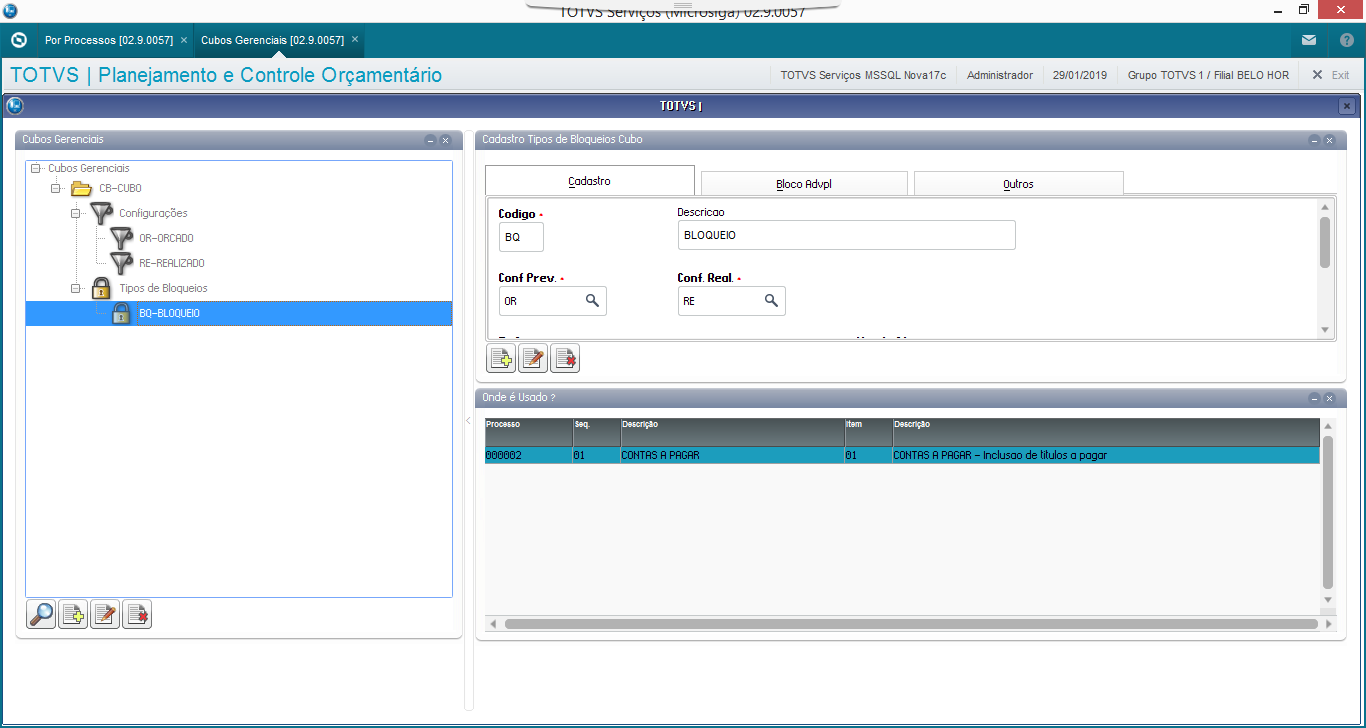Click the RE-REALIZADO funnel icon
This screenshot has height=728, width=1366.
pos(121,263)
